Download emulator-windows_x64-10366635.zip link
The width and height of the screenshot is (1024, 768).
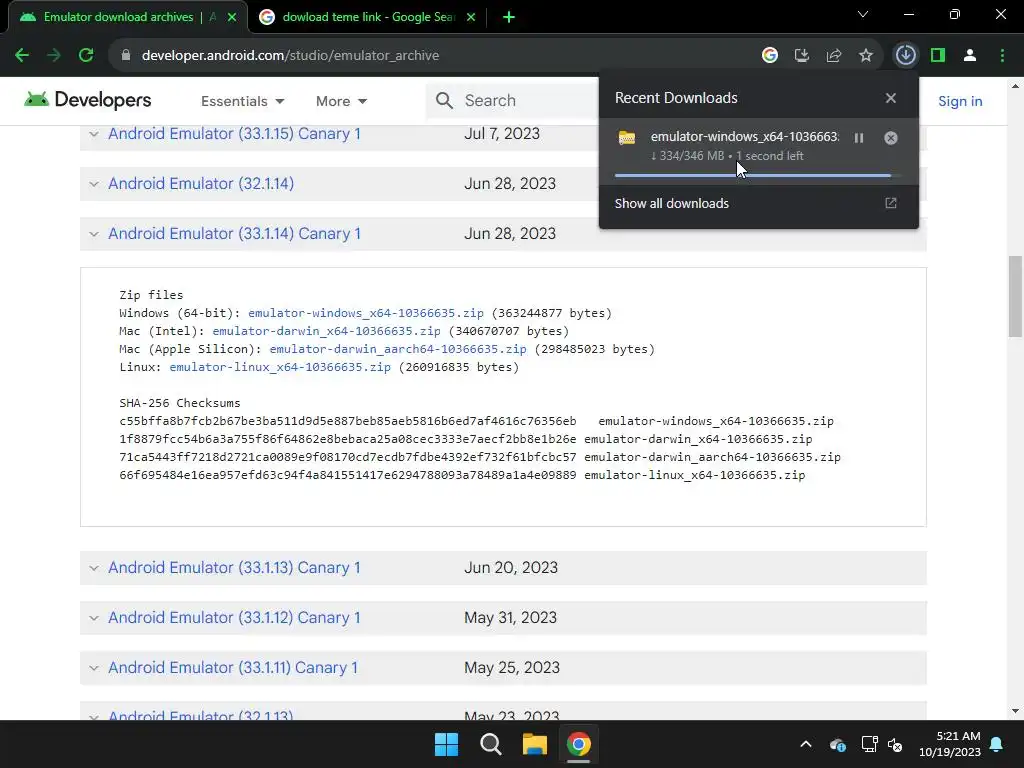[366, 313]
